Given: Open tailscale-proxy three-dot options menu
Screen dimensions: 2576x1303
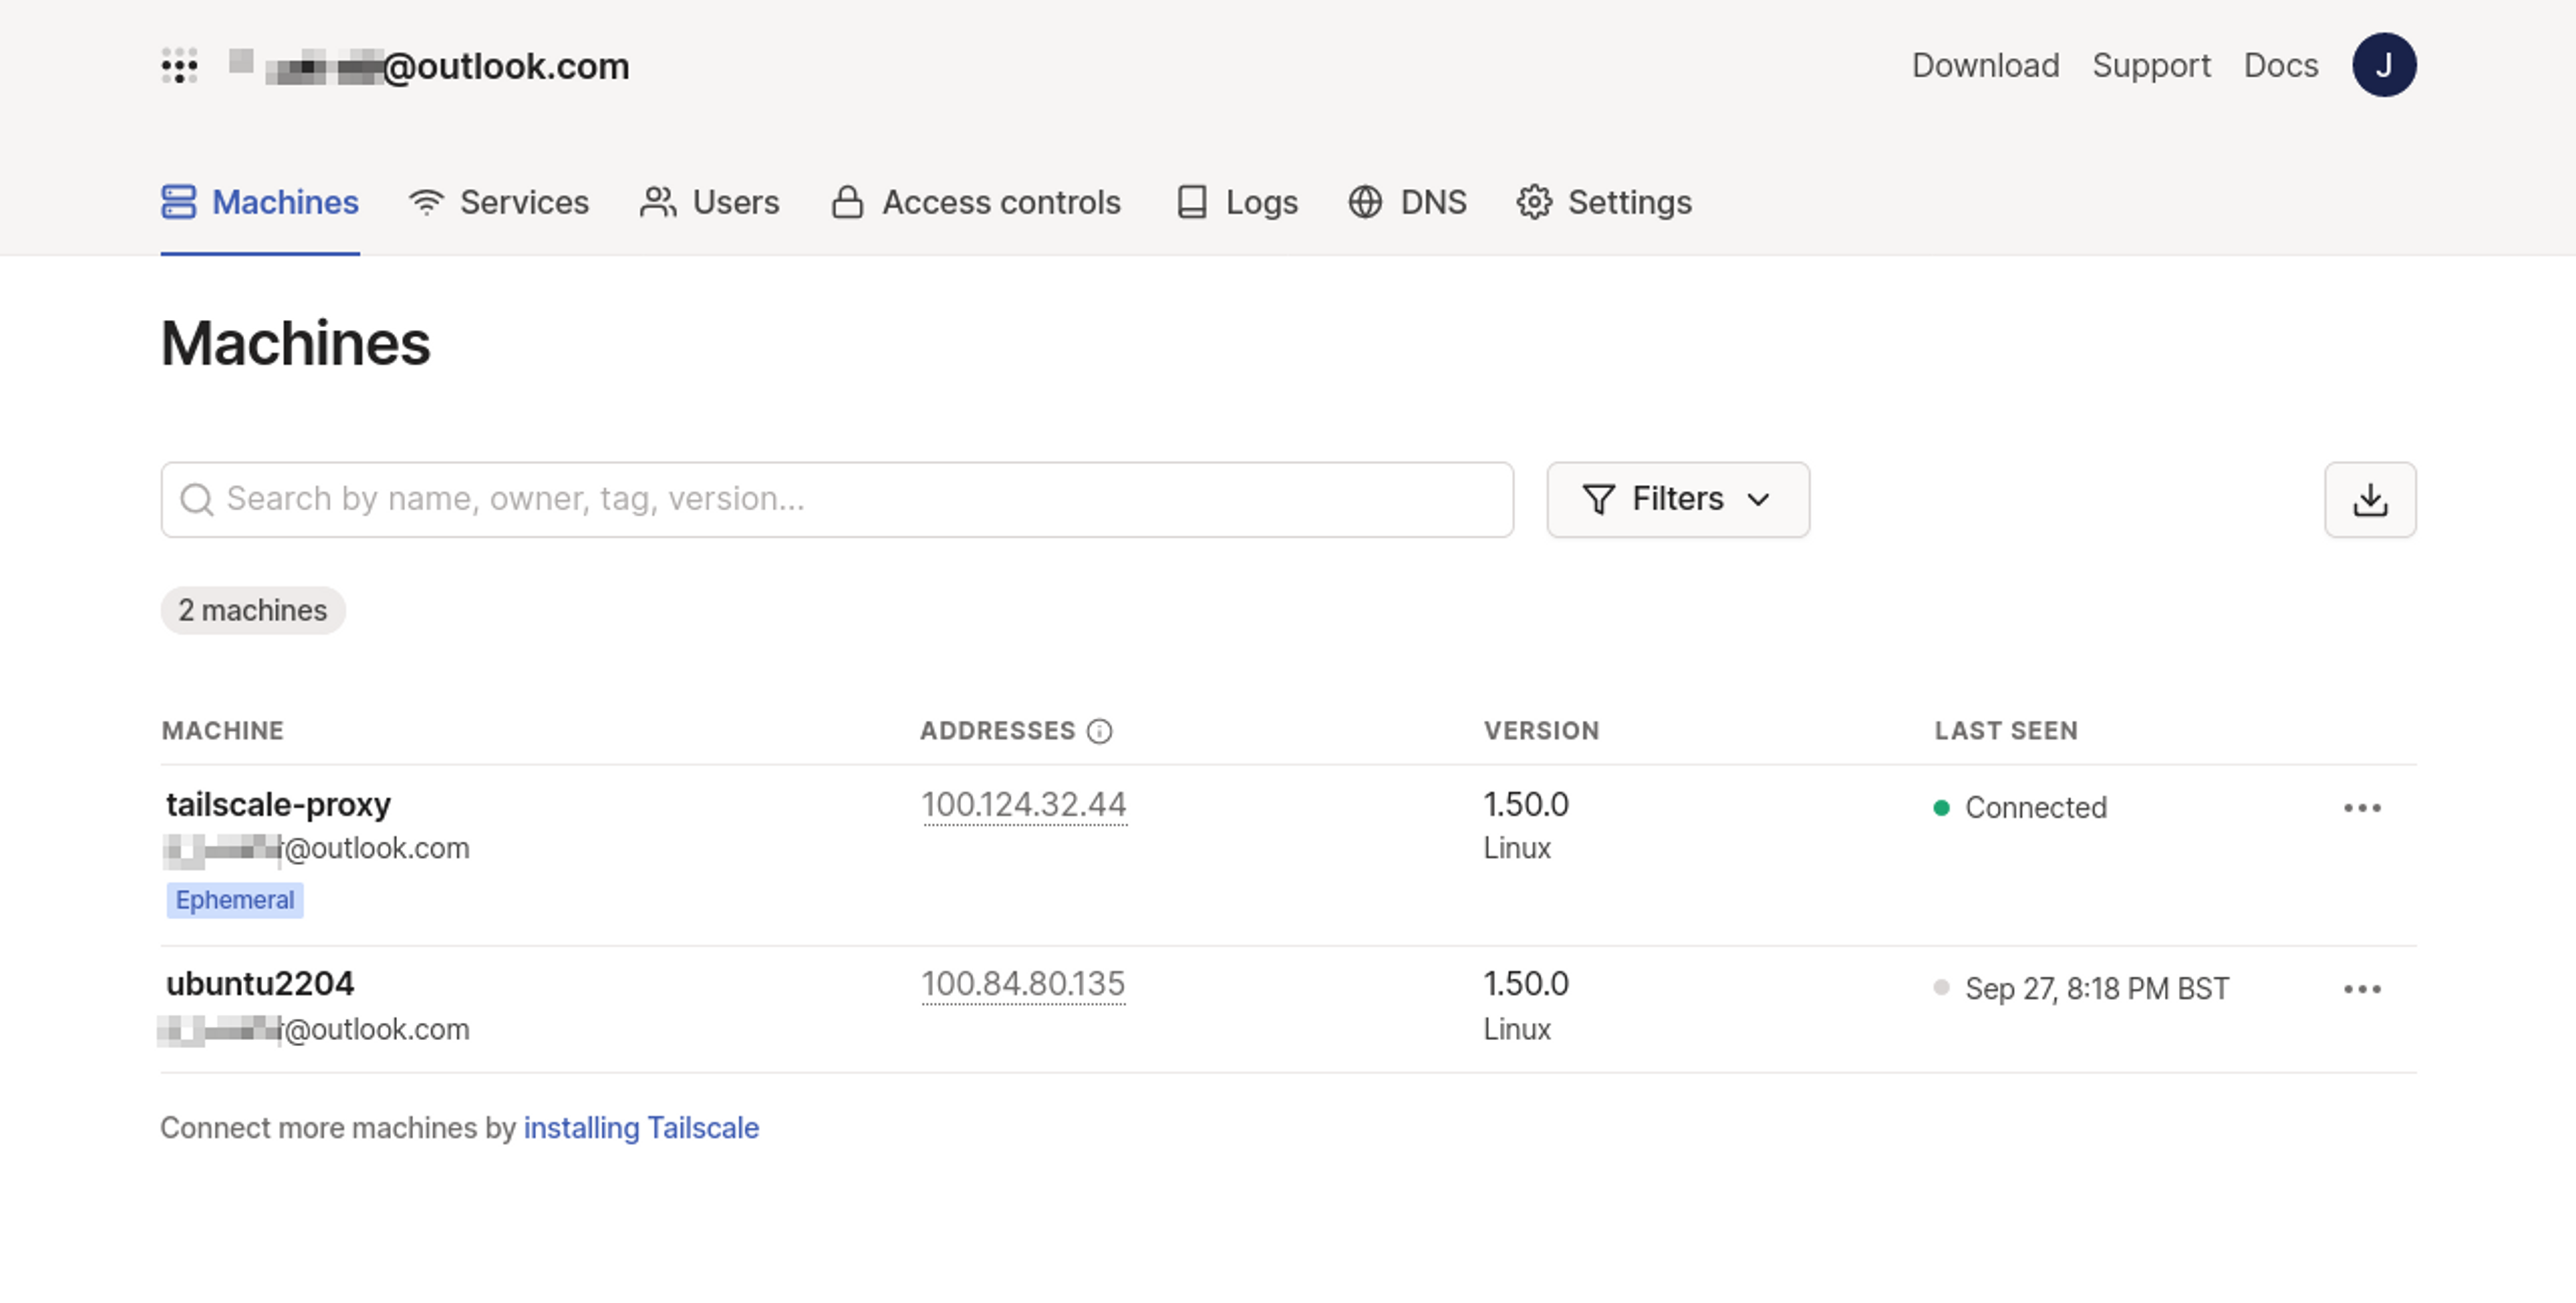Looking at the screenshot, I should [x=2361, y=807].
